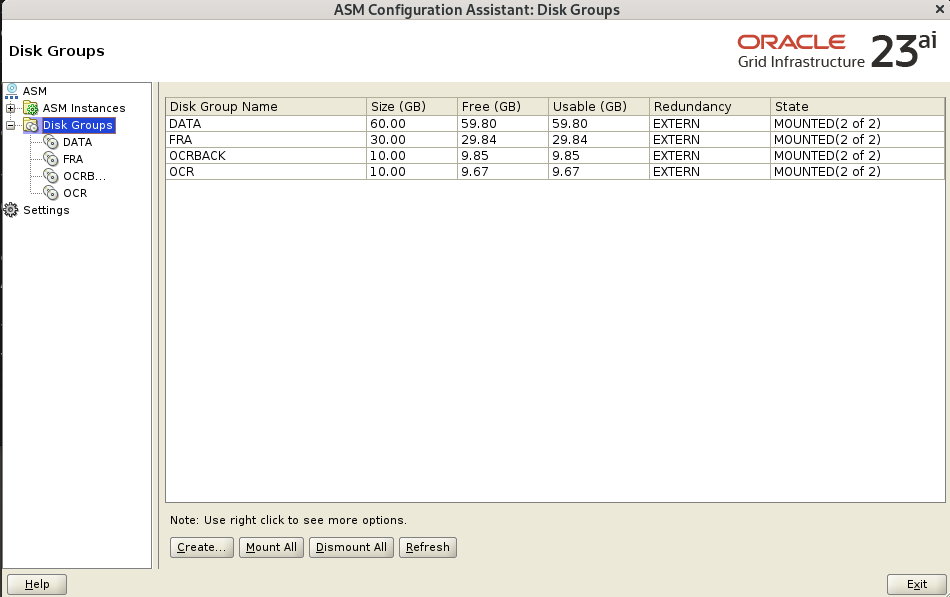Viewport: 950px width, 597px height.
Task: Click the DATA disk group tree icon
Action: pyautogui.click(x=51, y=142)
